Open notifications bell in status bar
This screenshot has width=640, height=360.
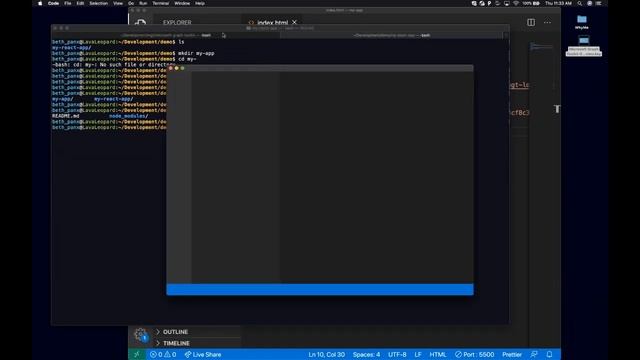click(x=549, y=354)
